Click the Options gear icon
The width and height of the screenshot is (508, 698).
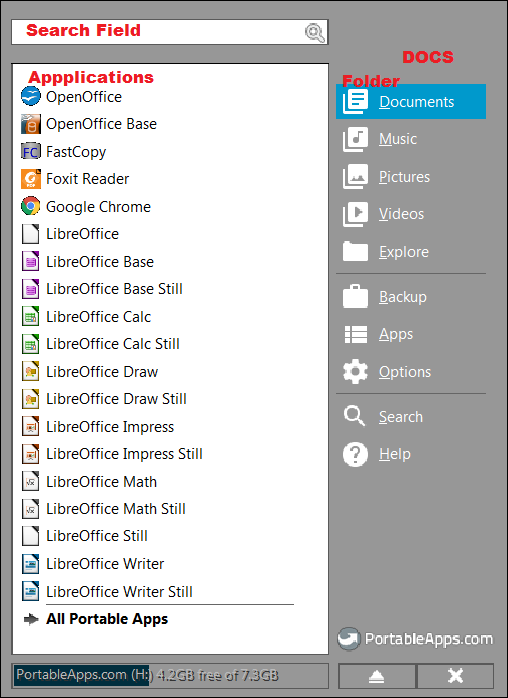(x=355, y=372)
